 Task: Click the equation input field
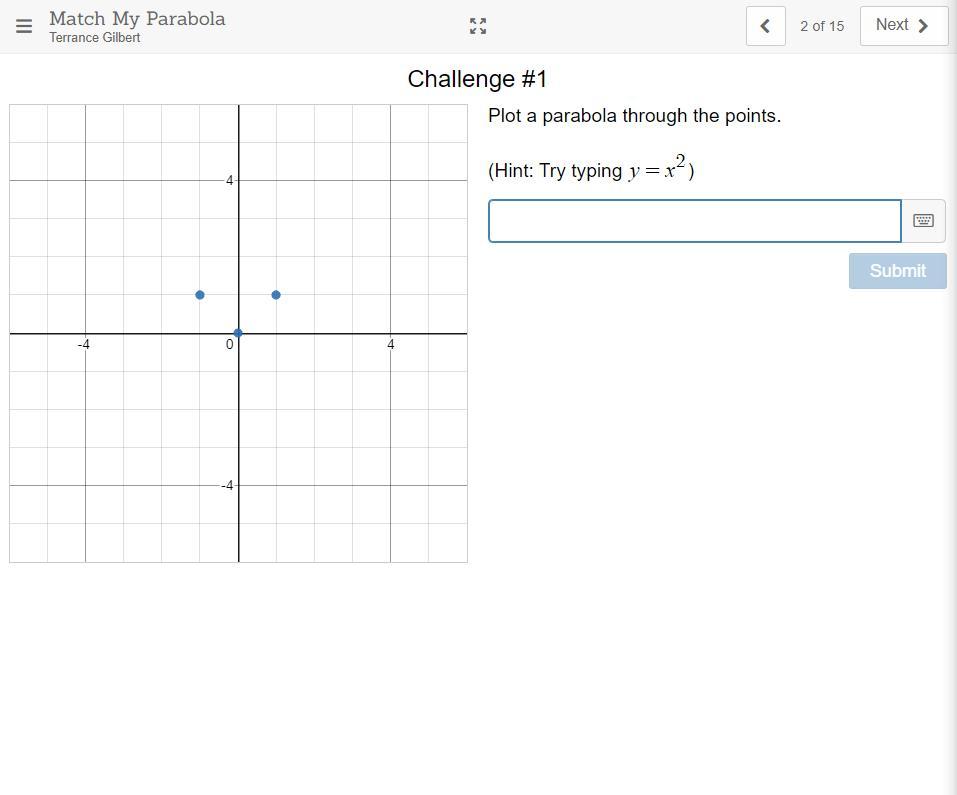tap(694, 221)
